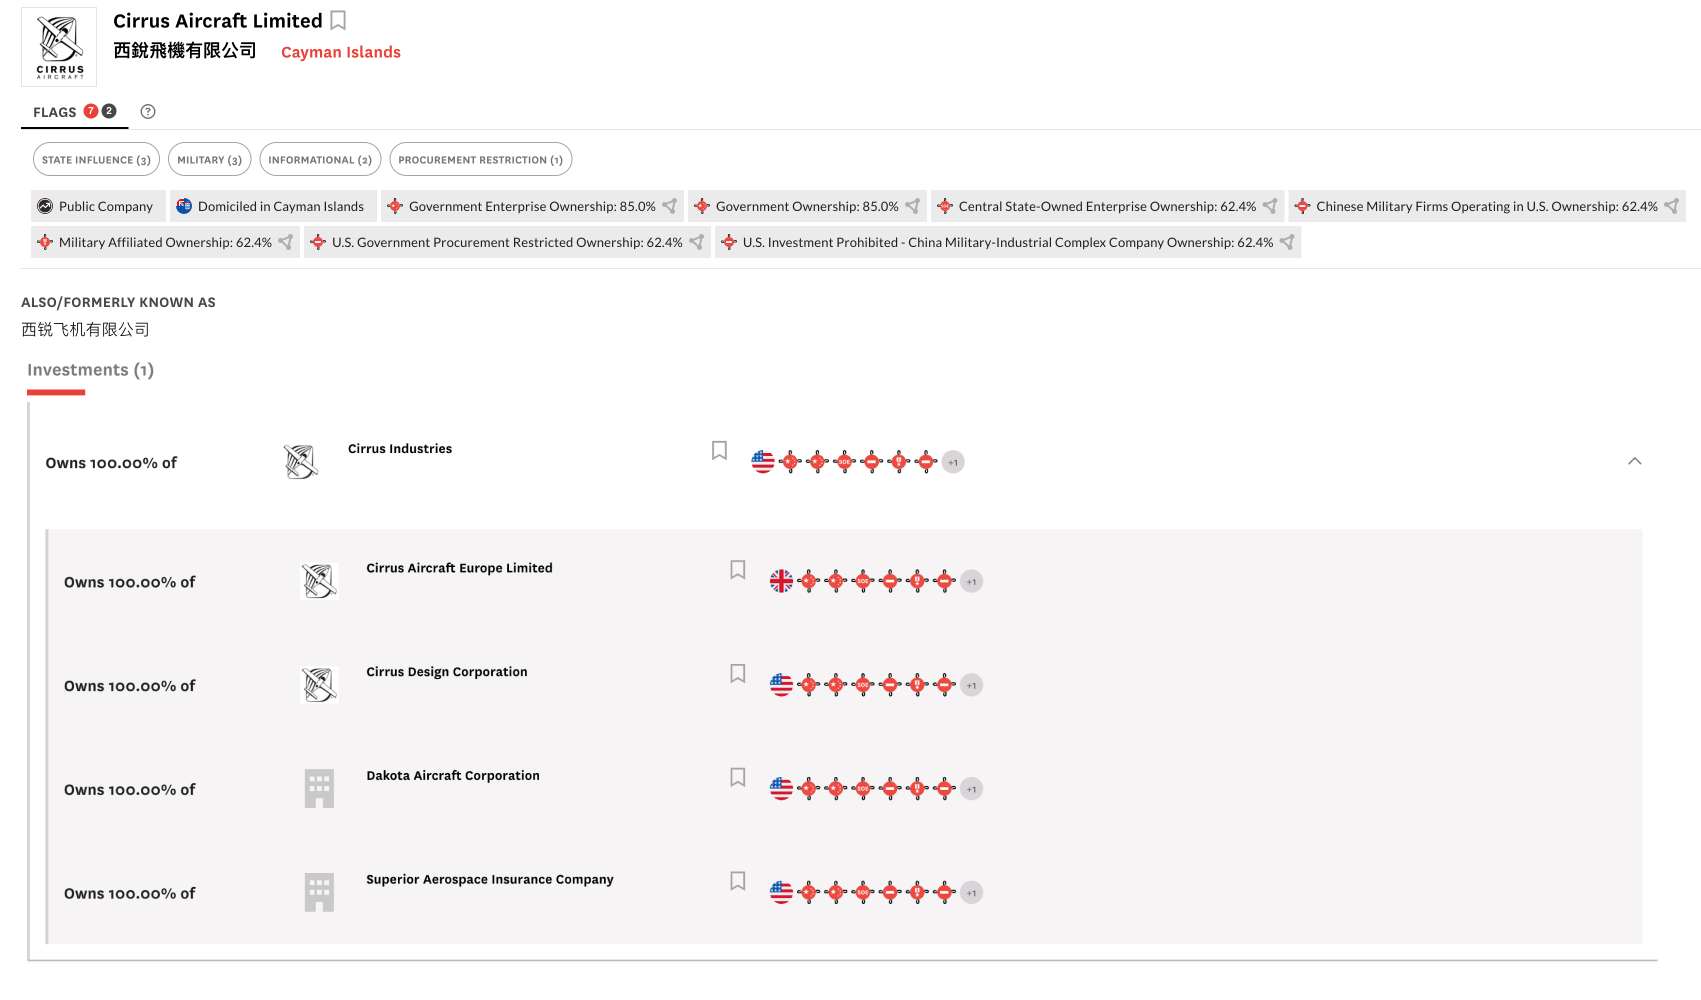
Task: Filter by Informational (2) flags
Action: (x=320, y=160)
